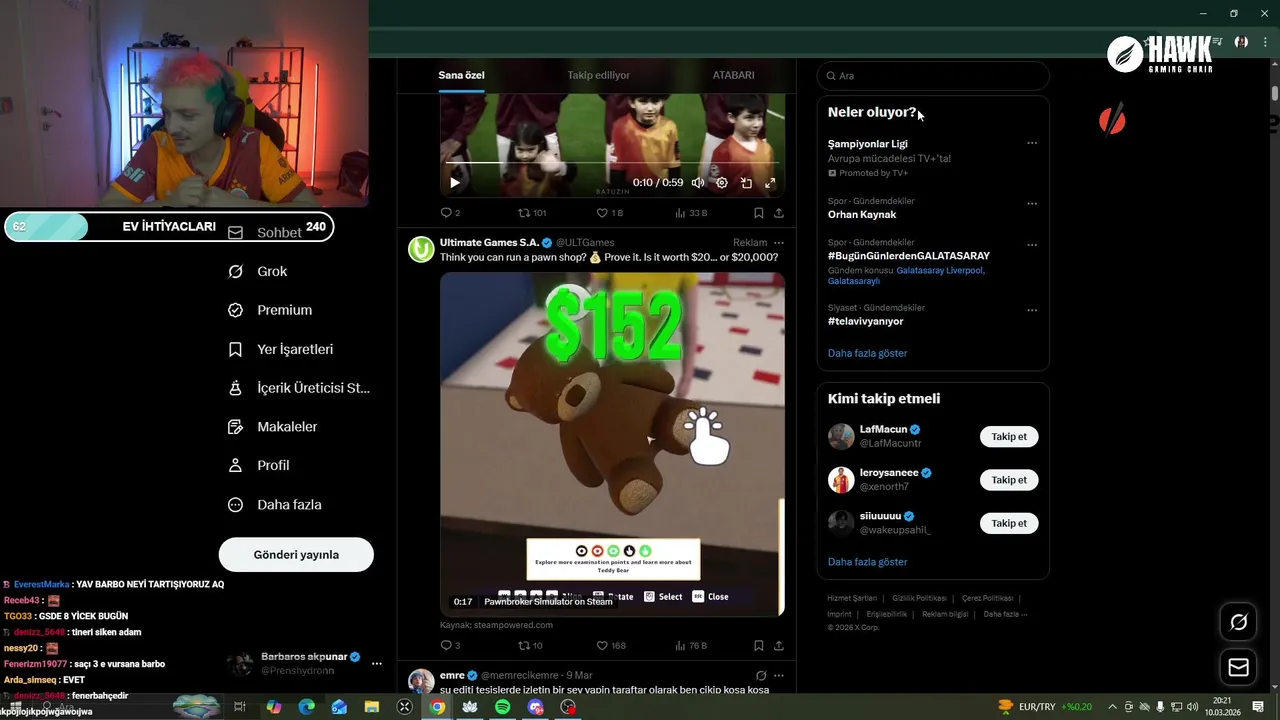Repost the Ultimate Games ad with 10 reposts

[530, 646]
